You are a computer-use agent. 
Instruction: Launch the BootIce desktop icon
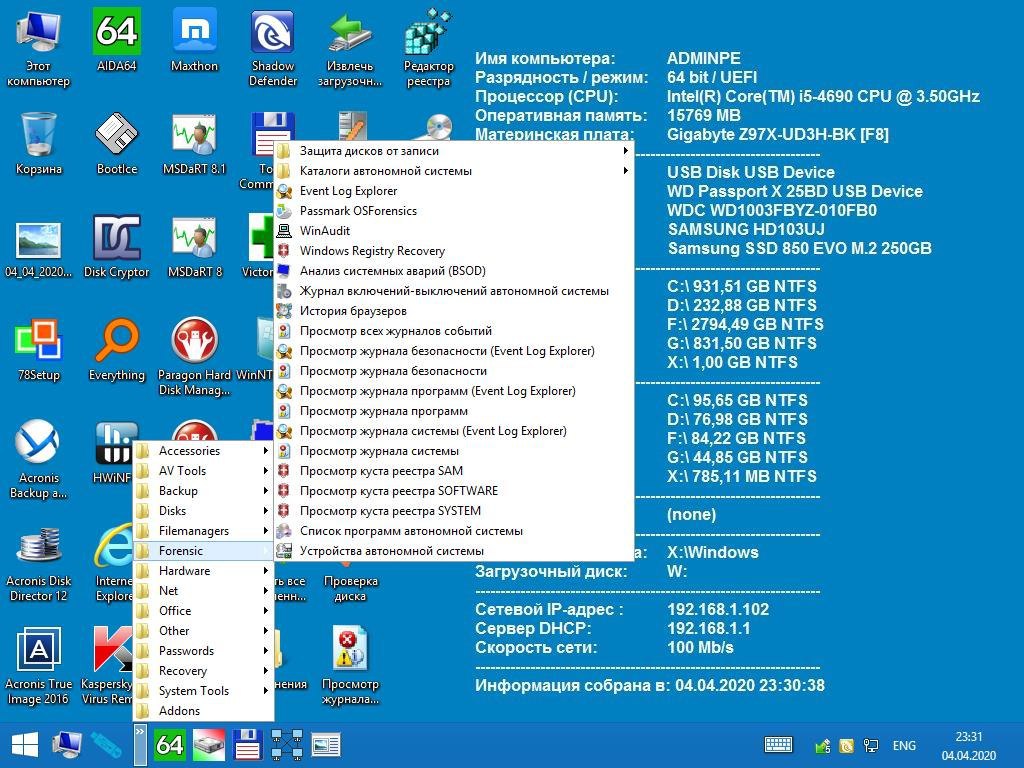point(116,142)
